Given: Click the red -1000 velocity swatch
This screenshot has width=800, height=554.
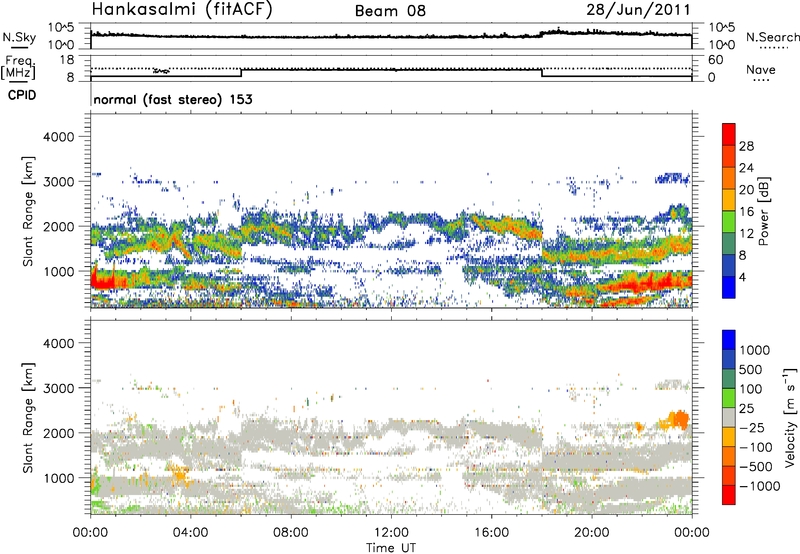Looking at the screenshot, I should click(729, 495).
